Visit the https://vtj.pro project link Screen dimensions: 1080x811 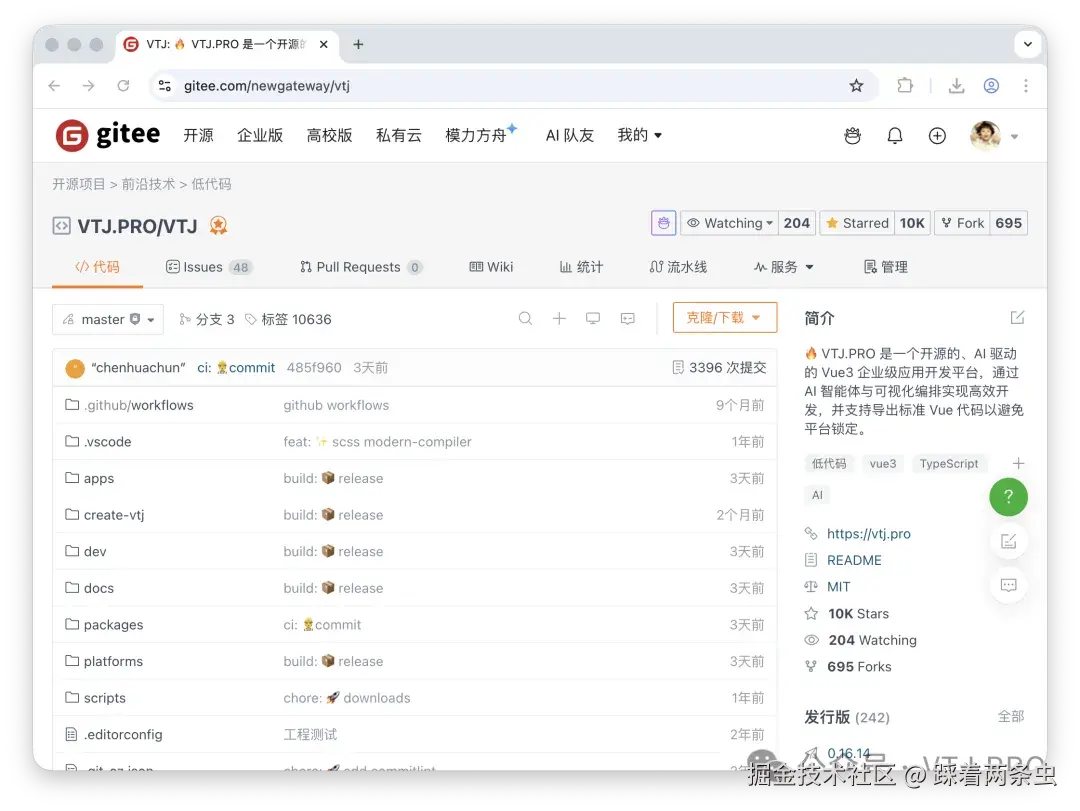coord(868,533)
